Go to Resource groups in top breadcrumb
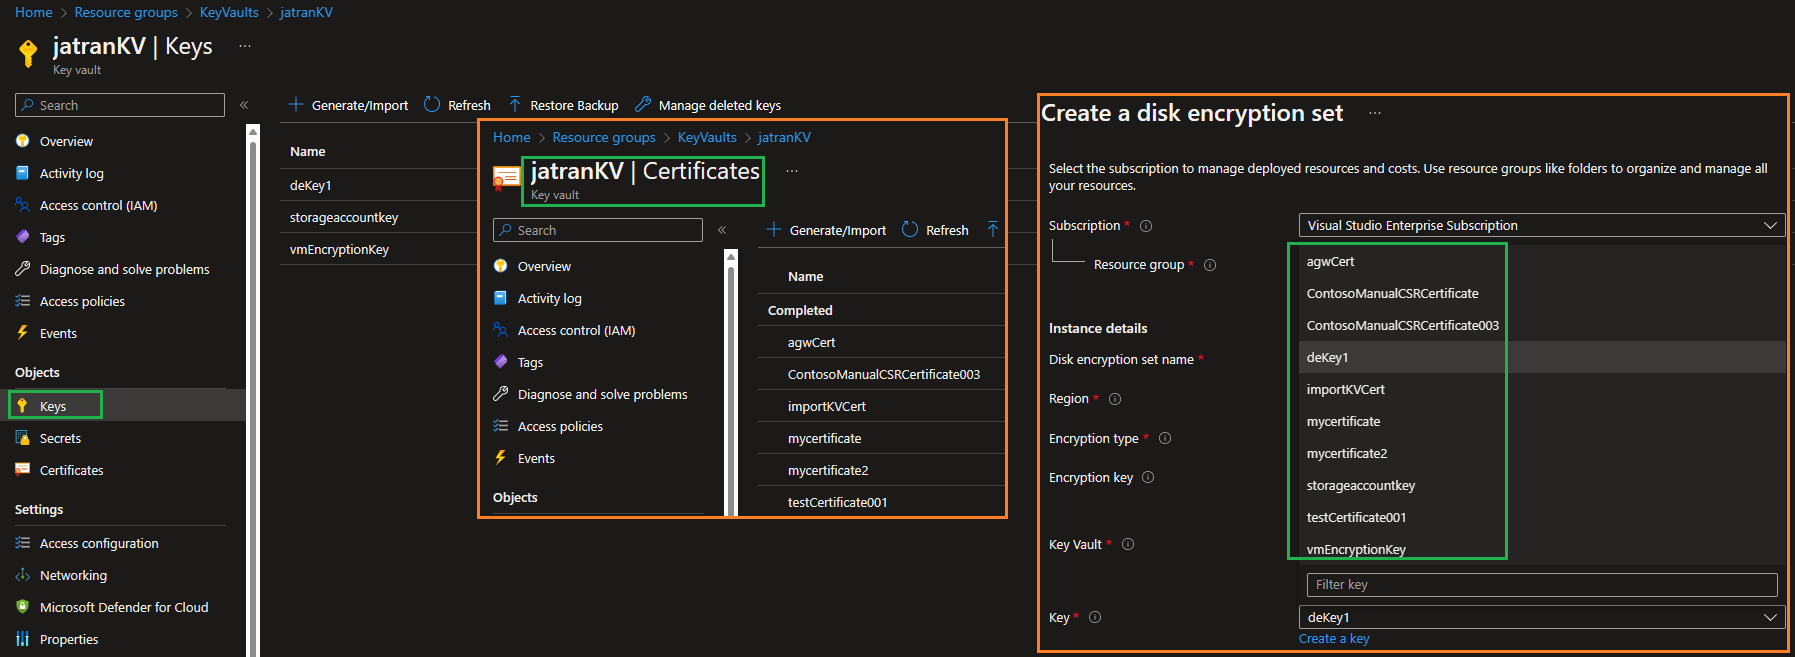 (126, 12)
